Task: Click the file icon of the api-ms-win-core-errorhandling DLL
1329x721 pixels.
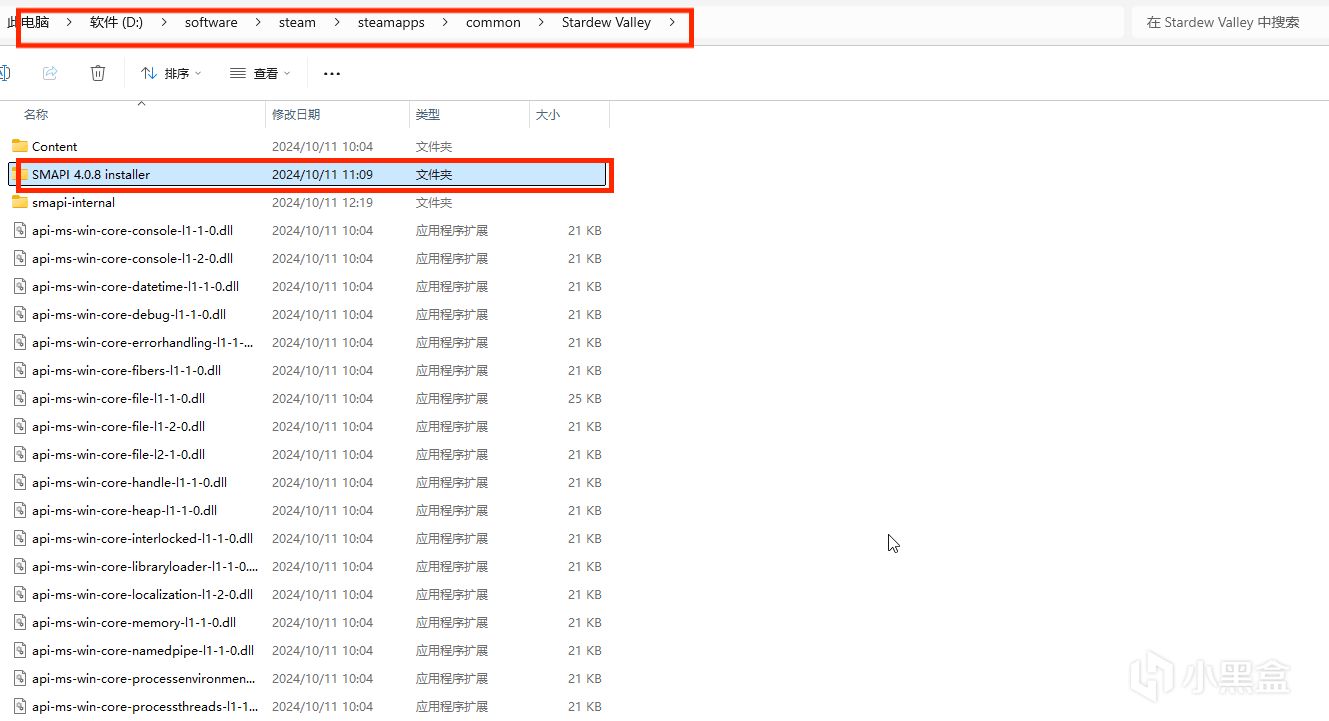Action: [x=20, y=342]
